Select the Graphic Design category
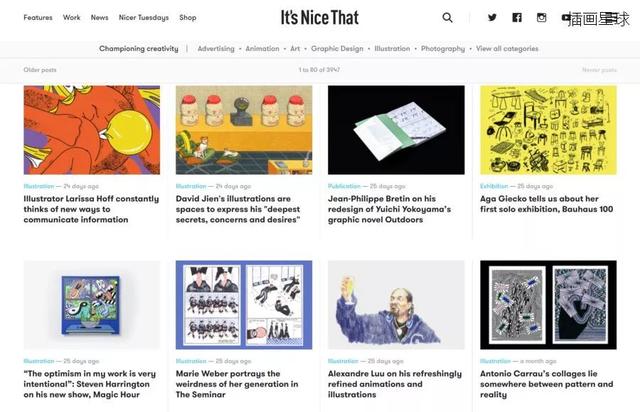 click(337, 49)
